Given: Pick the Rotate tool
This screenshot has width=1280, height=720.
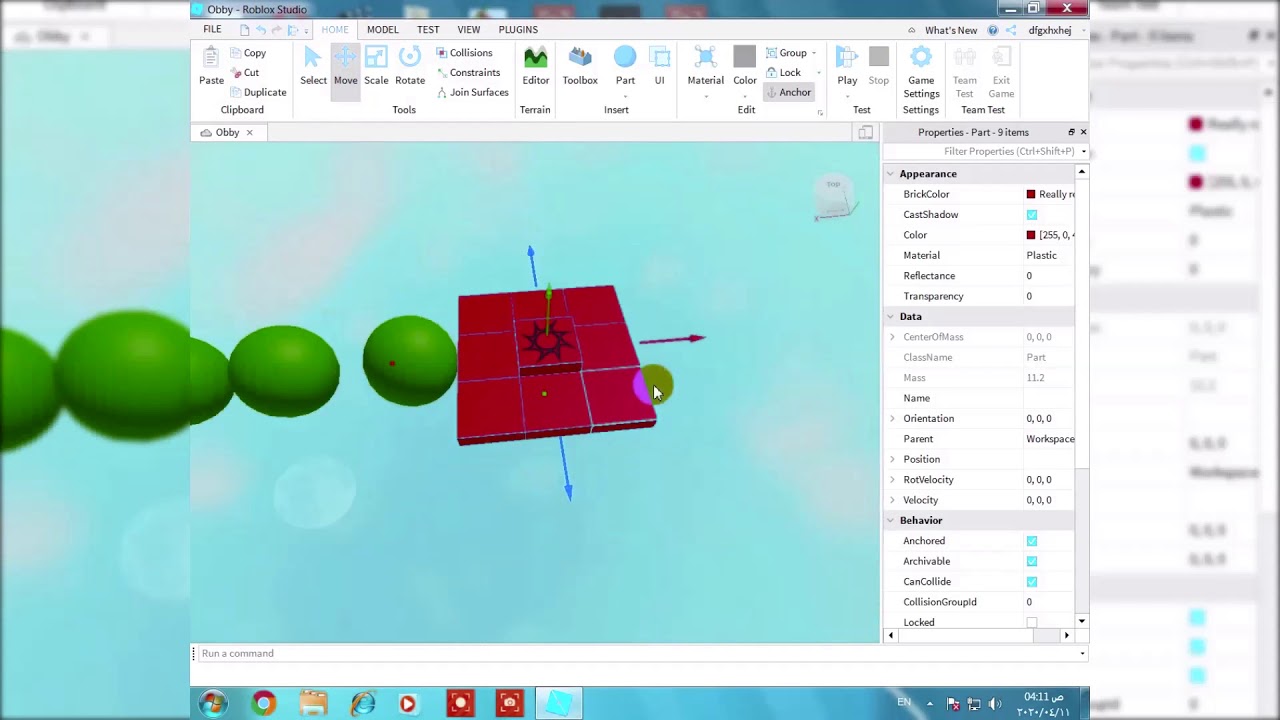Looking at the screenshot, I should (410, 66).
